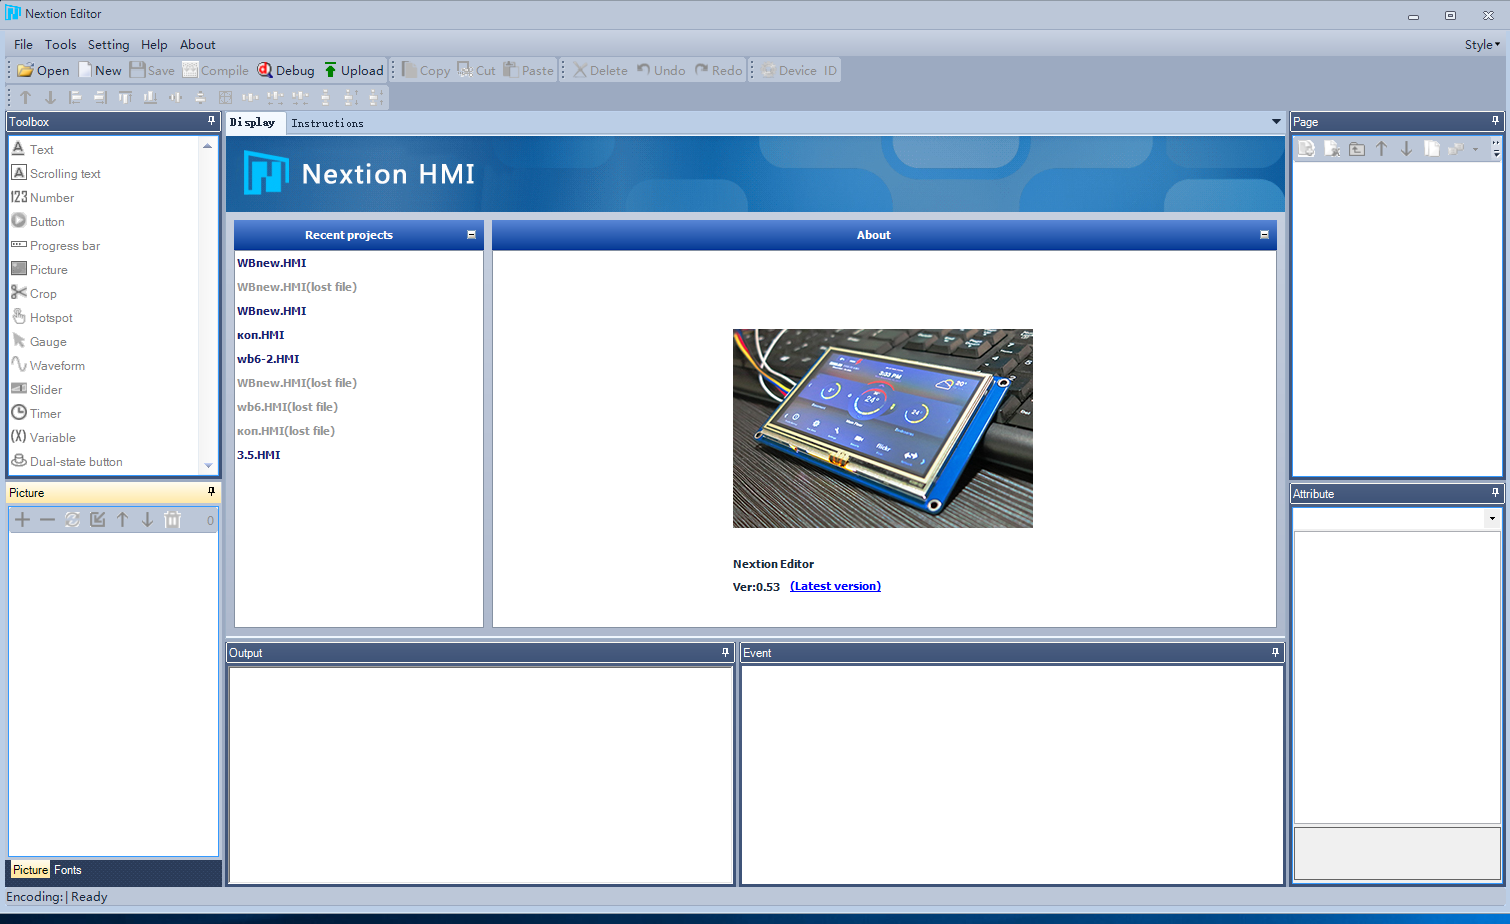Click the remove picture minus icon

pos(47,519)
